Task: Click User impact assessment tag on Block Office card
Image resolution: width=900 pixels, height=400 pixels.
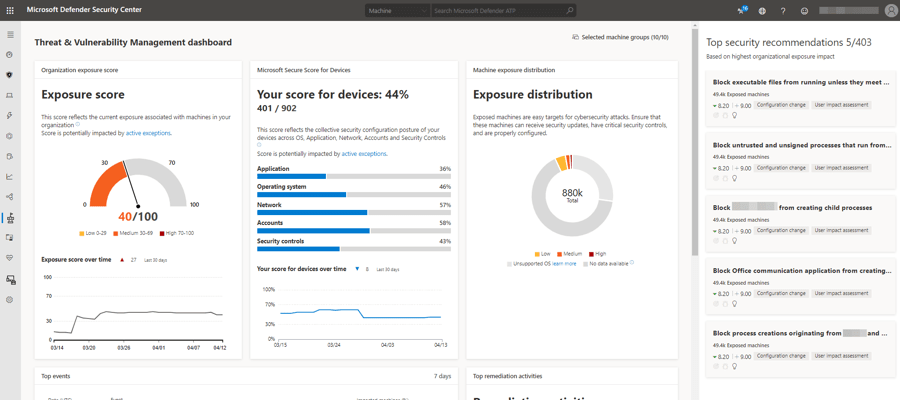Action: tap(841, 293)
